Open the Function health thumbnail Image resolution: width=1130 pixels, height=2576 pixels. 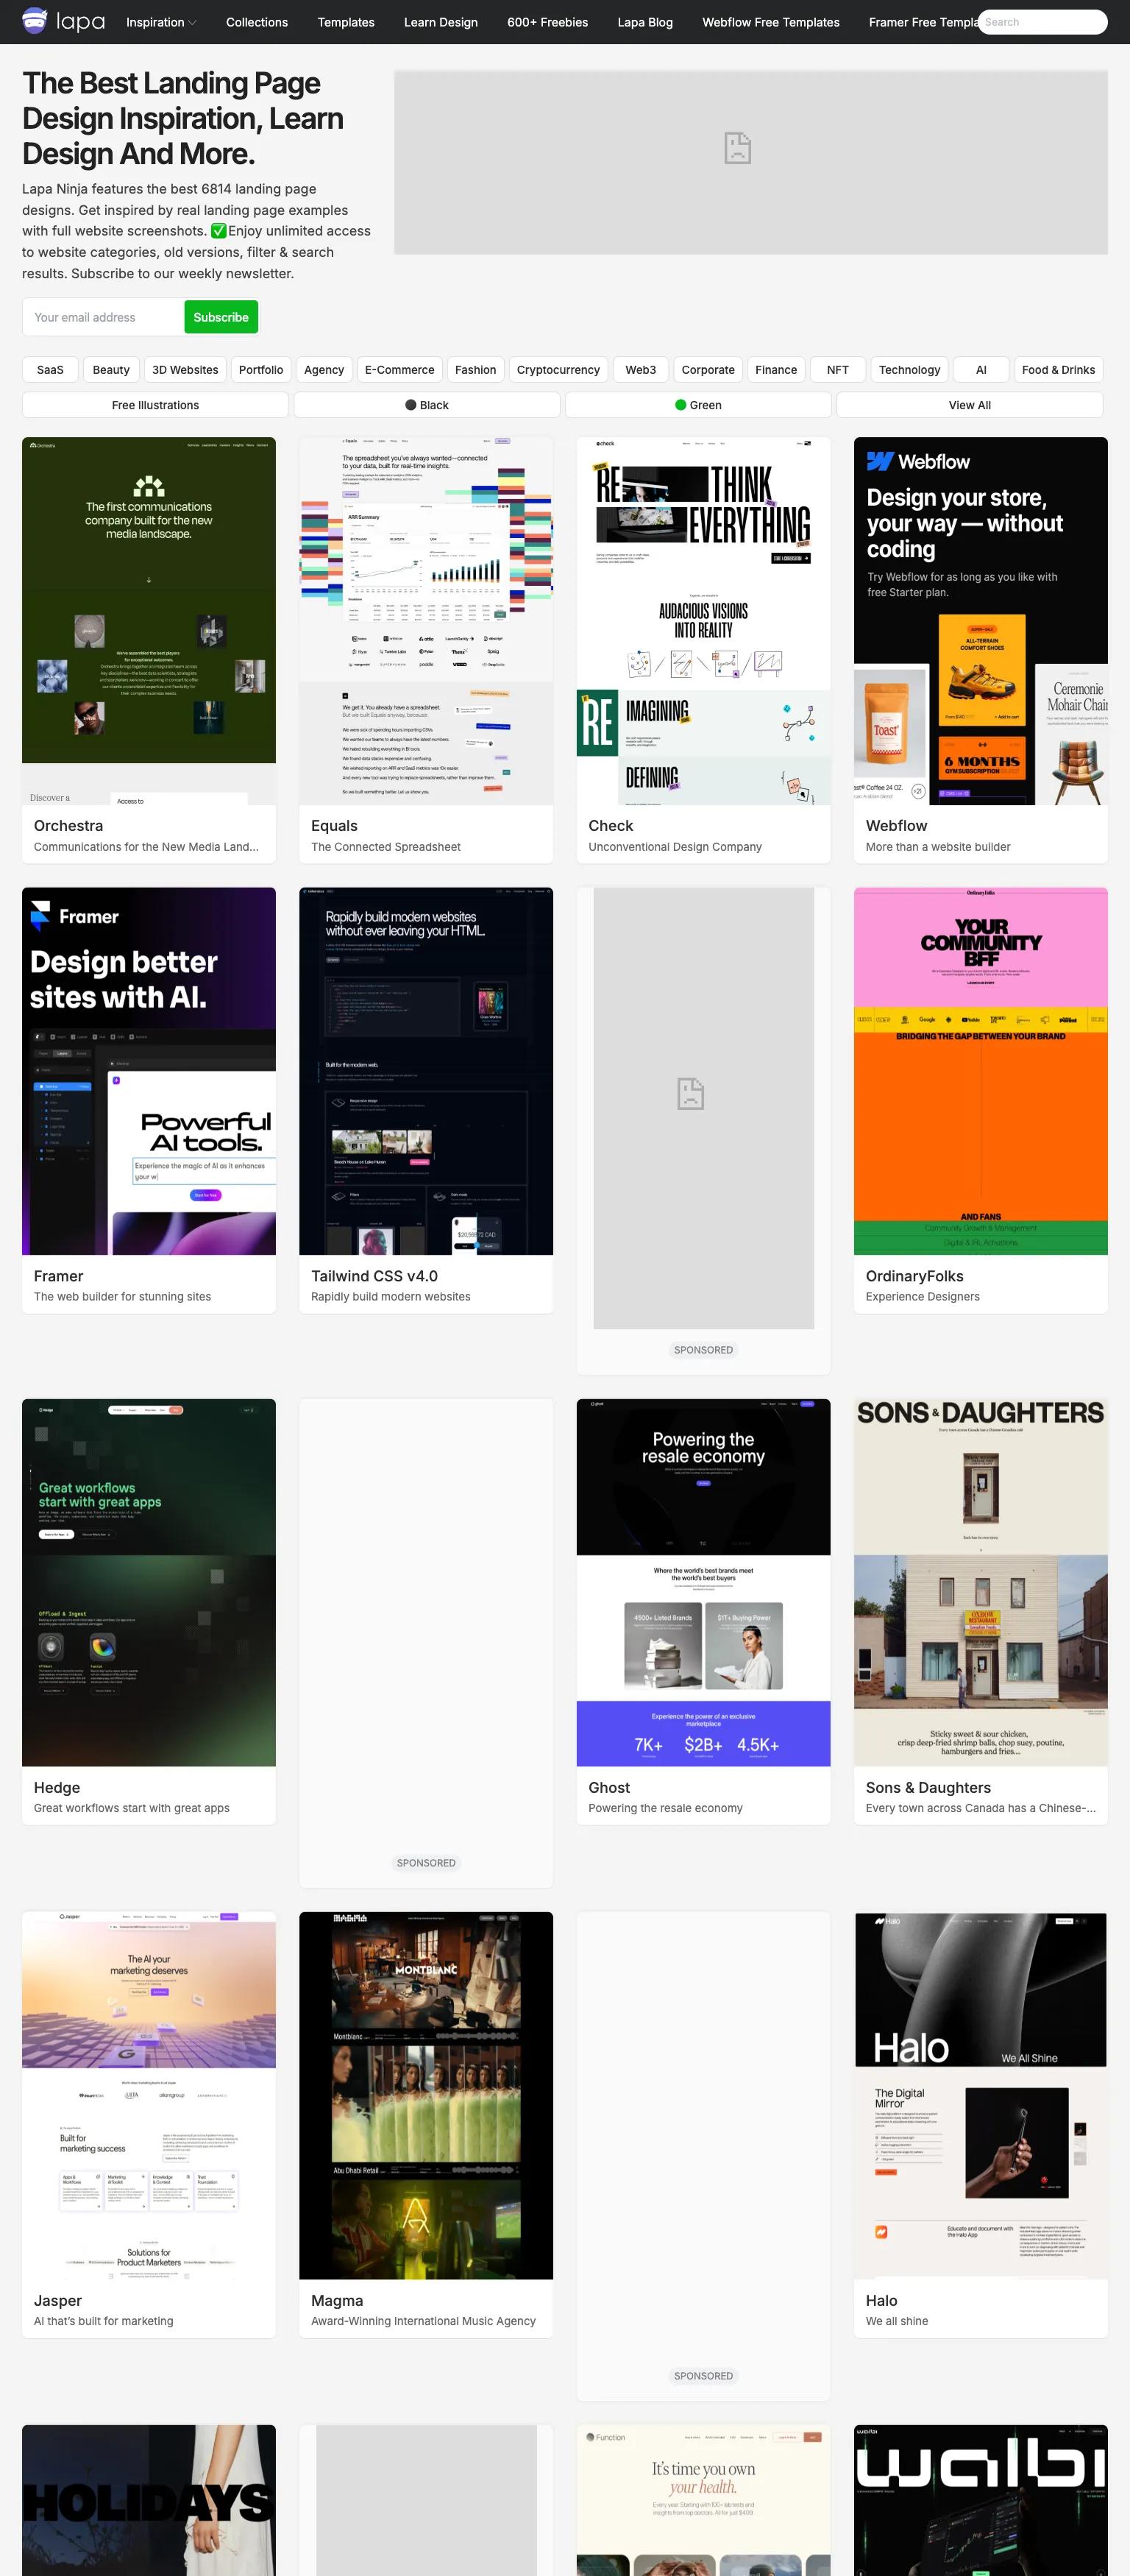703,2500
